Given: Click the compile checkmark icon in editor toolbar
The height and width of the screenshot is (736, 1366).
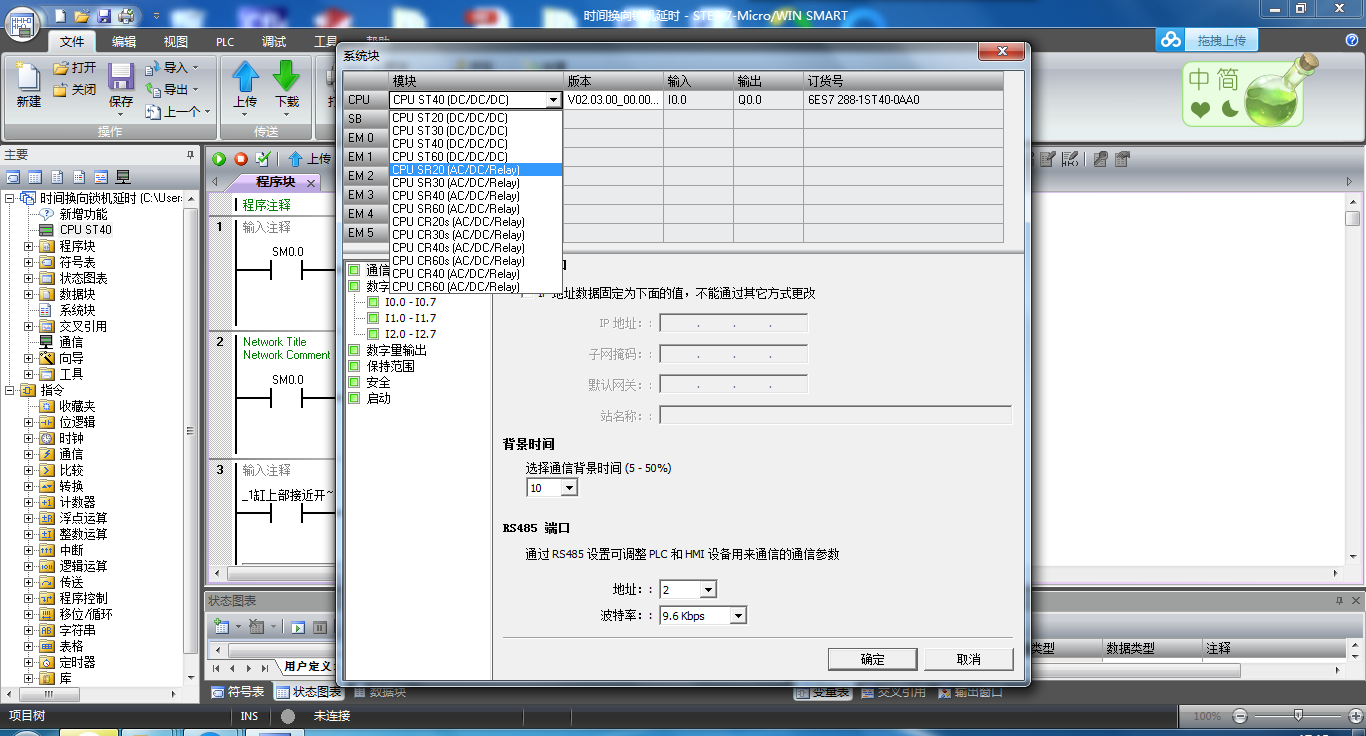Looking at the screenshot, I should click(x=263, y=159).
